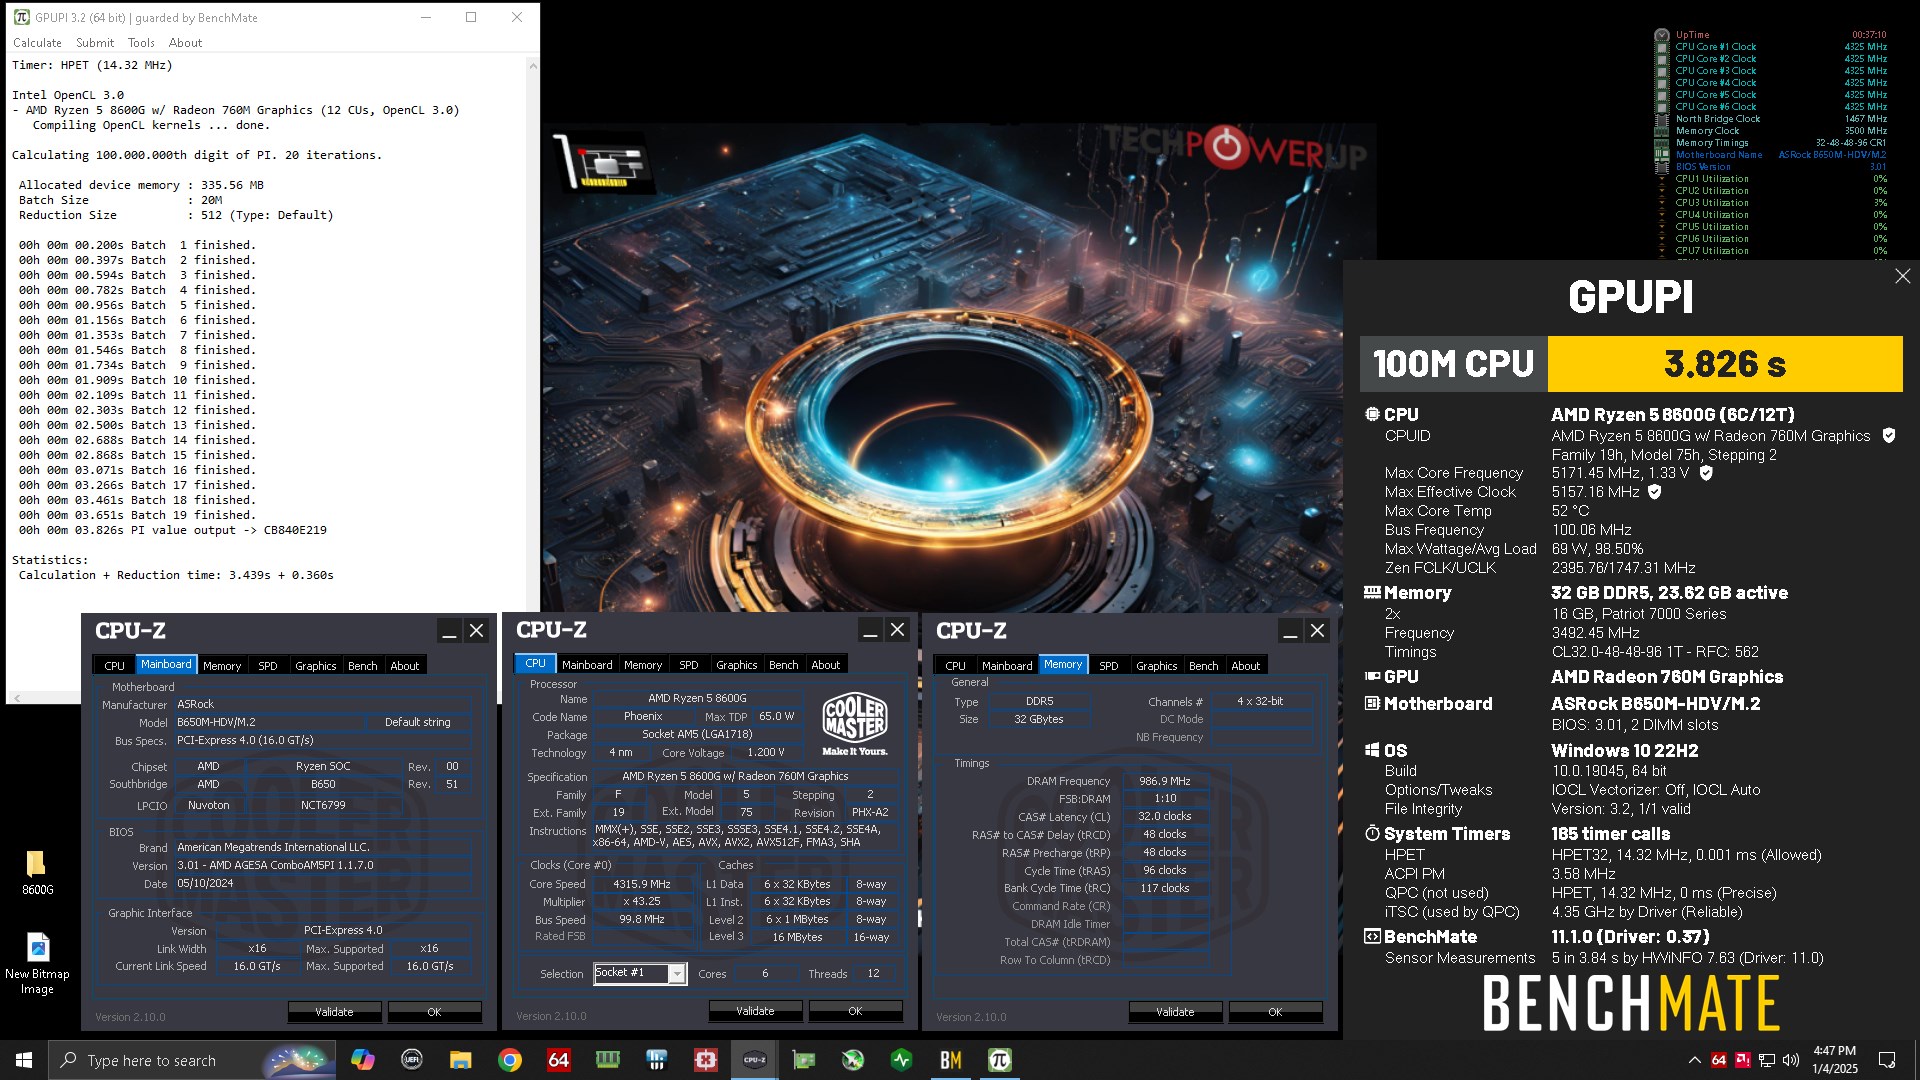Image resolution: width=1920 pixels, height=1080 pixels.
Task: Click Validate in the CPU-Z Memory window
Action: coord(1175,1012)
